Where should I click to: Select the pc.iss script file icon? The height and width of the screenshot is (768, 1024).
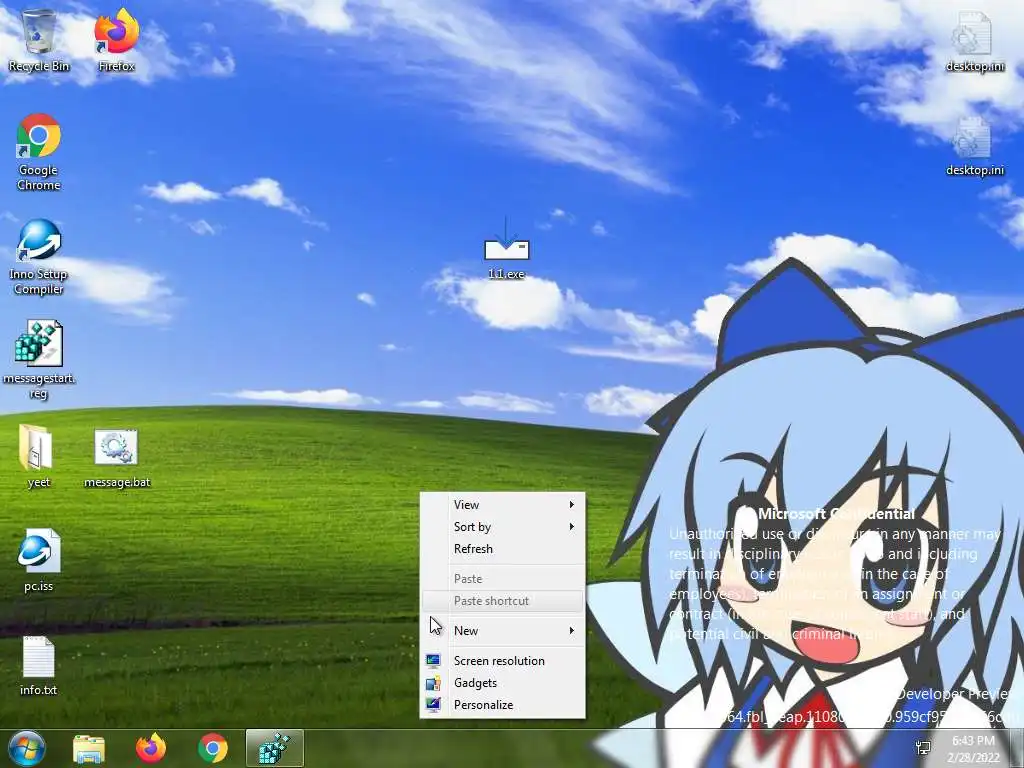(39, 560)
